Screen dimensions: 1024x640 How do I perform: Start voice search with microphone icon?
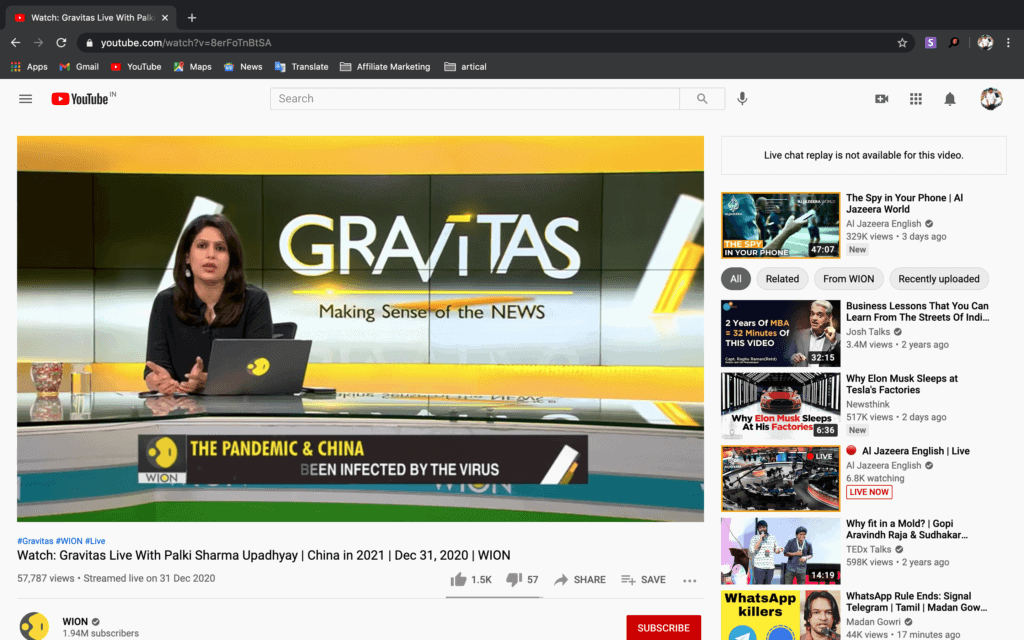[742, 99]
